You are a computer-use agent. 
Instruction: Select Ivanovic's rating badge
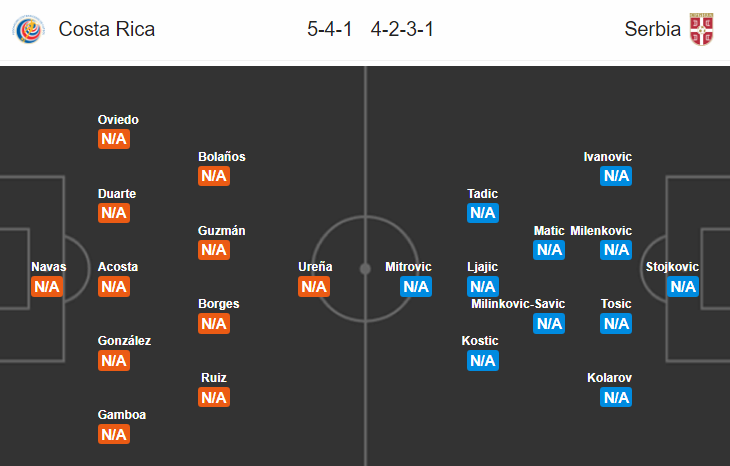[616, 176]
